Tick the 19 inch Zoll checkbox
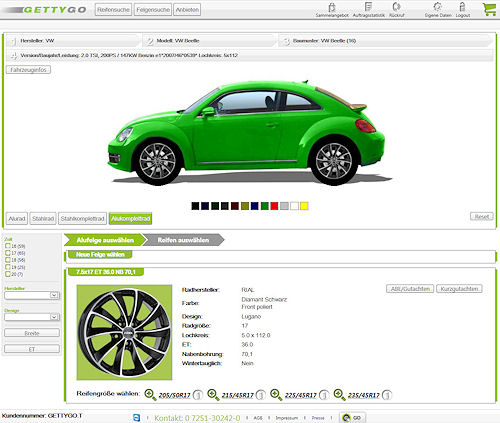This screenshot has width=500, height=423. (x=8, y=267)
